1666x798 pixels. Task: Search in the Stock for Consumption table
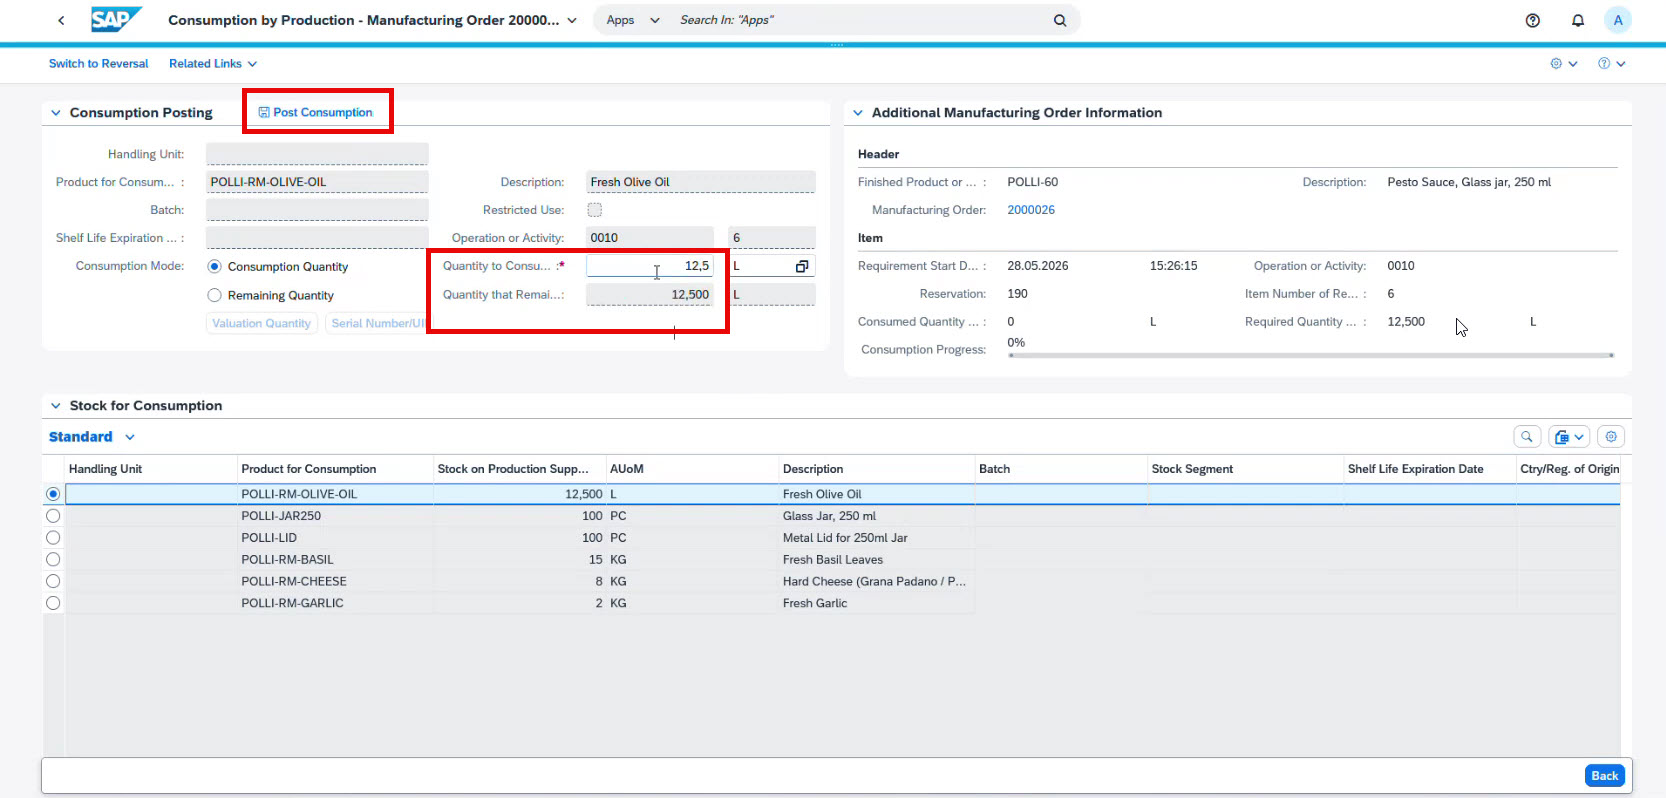click(x=1527, y=437)
